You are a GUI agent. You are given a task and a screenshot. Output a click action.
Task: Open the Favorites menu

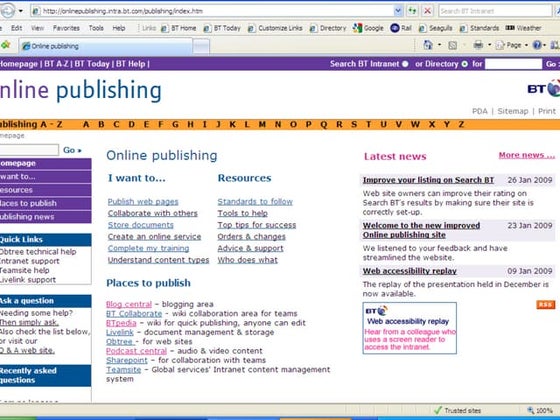(x=66, y=28)
